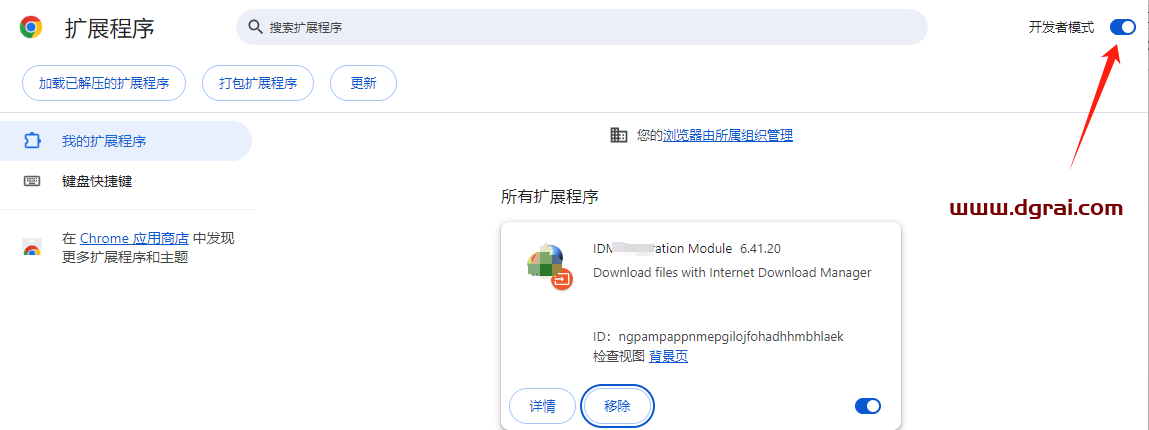The height and width of the screenshot is (430, 1149).
Task: Click the 扩展程序 page title
Action: tap(110, 29)
